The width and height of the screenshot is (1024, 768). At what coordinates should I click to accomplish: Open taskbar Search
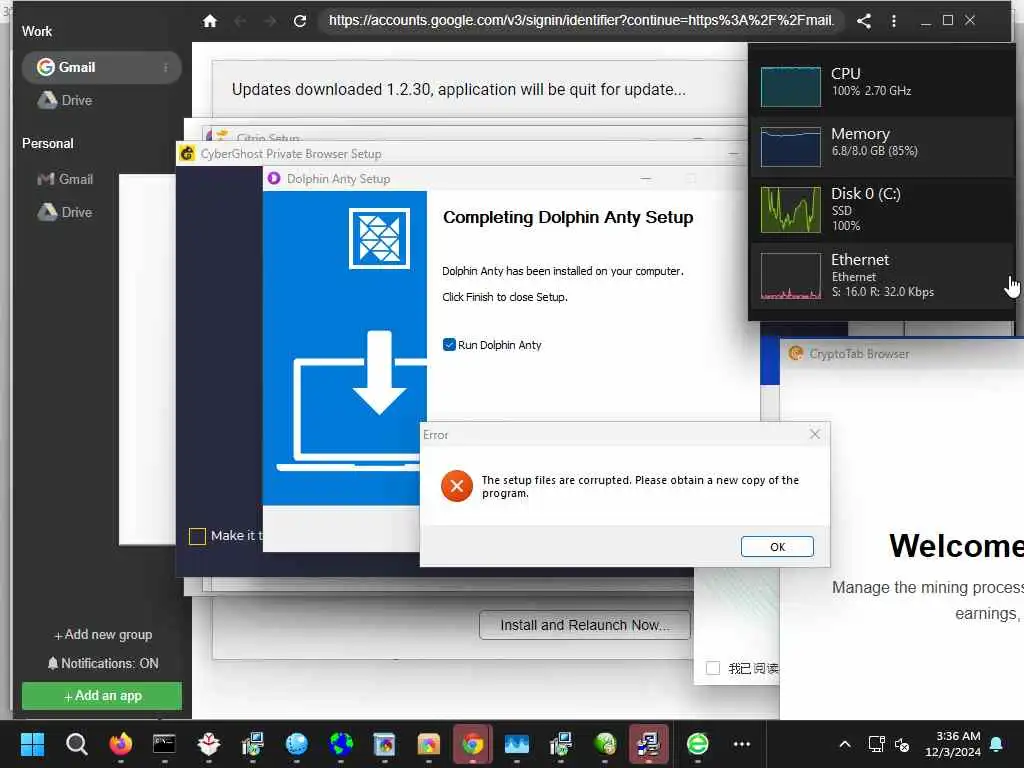[x=76, y=744]
